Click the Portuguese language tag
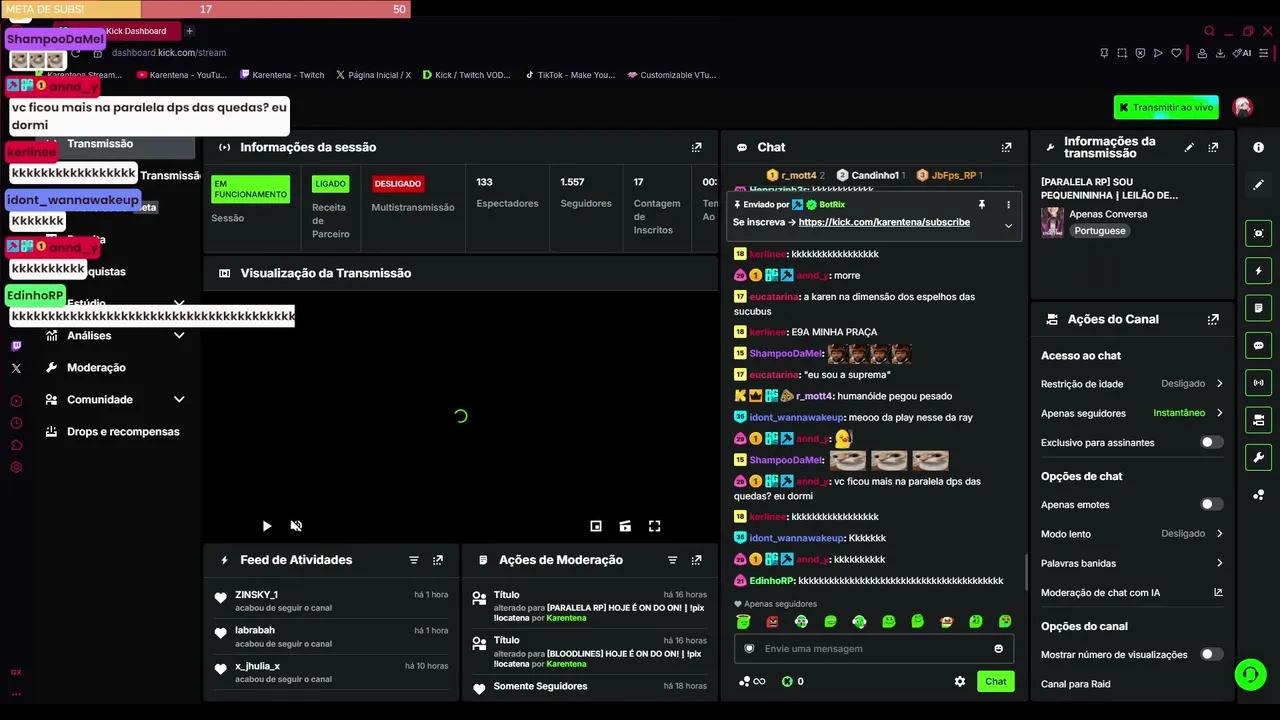 [x=1100, y=231]
